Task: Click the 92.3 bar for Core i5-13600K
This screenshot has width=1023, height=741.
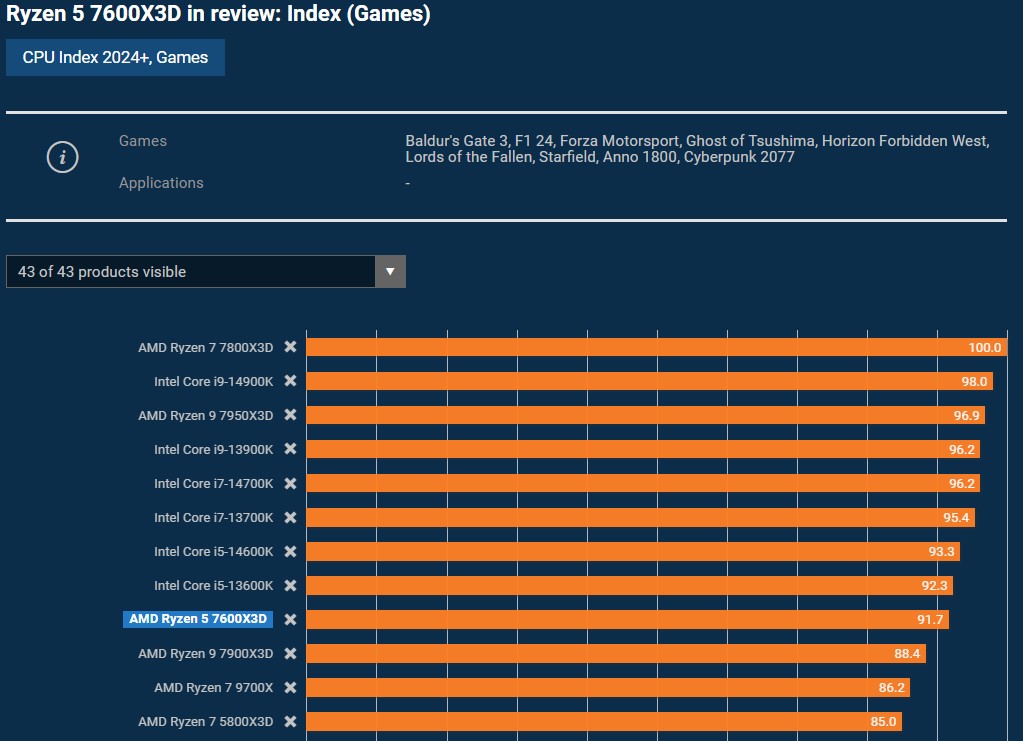Action: pos(630,585)
